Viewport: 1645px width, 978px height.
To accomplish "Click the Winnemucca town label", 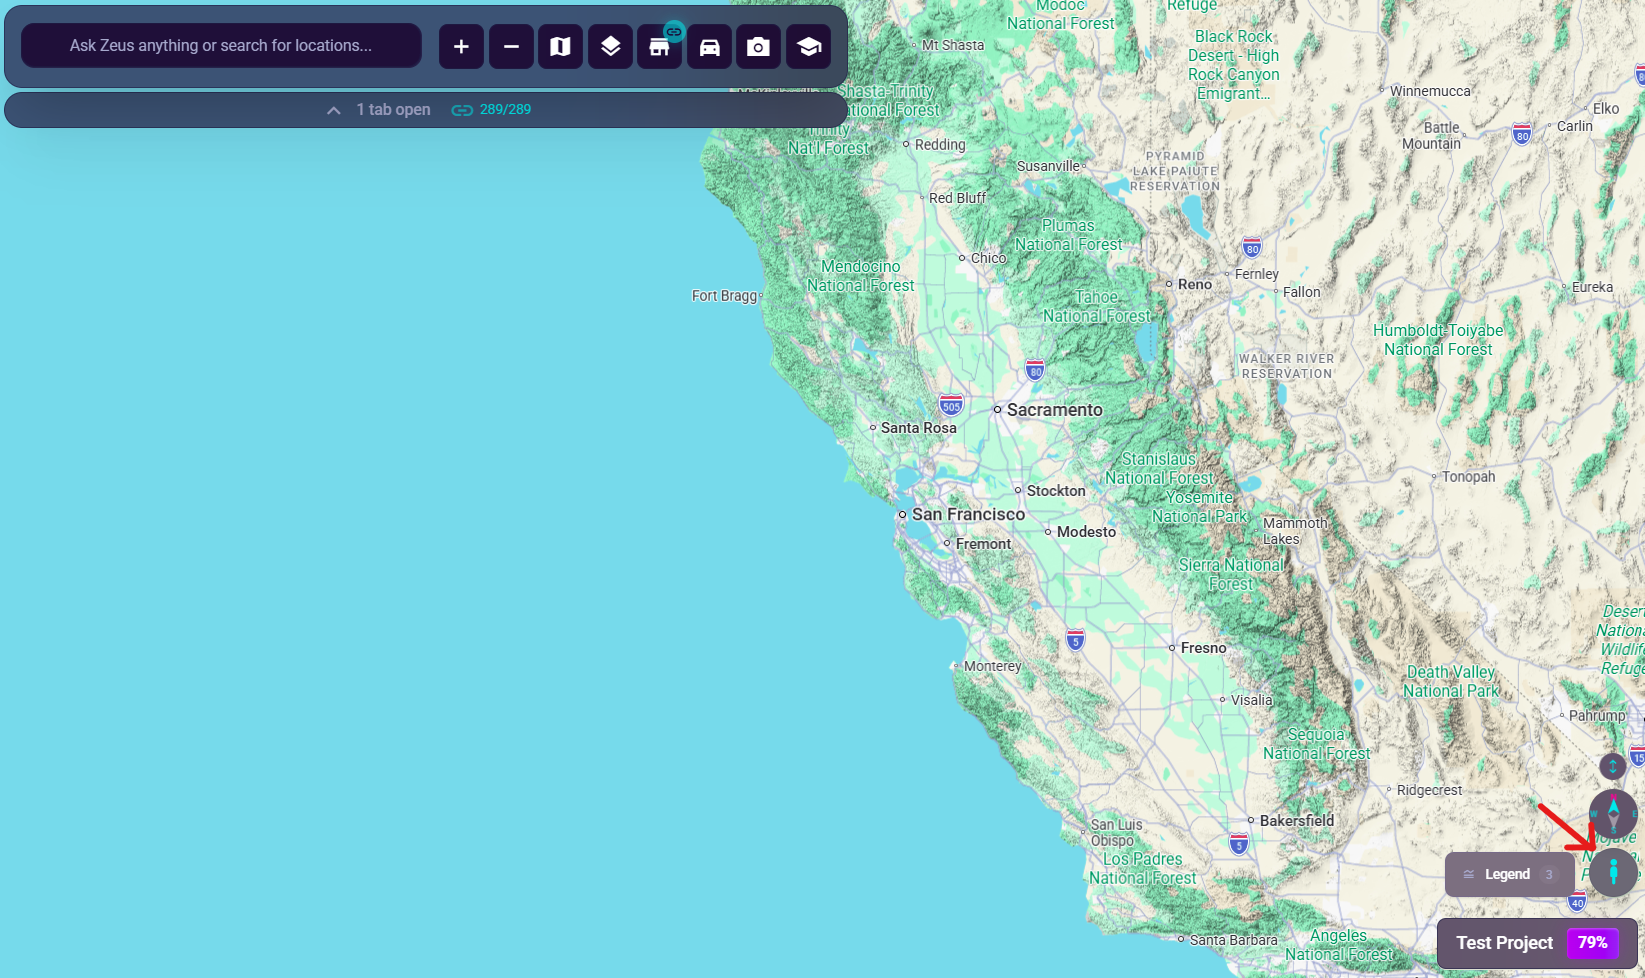I will click(x=1430, y=91).
